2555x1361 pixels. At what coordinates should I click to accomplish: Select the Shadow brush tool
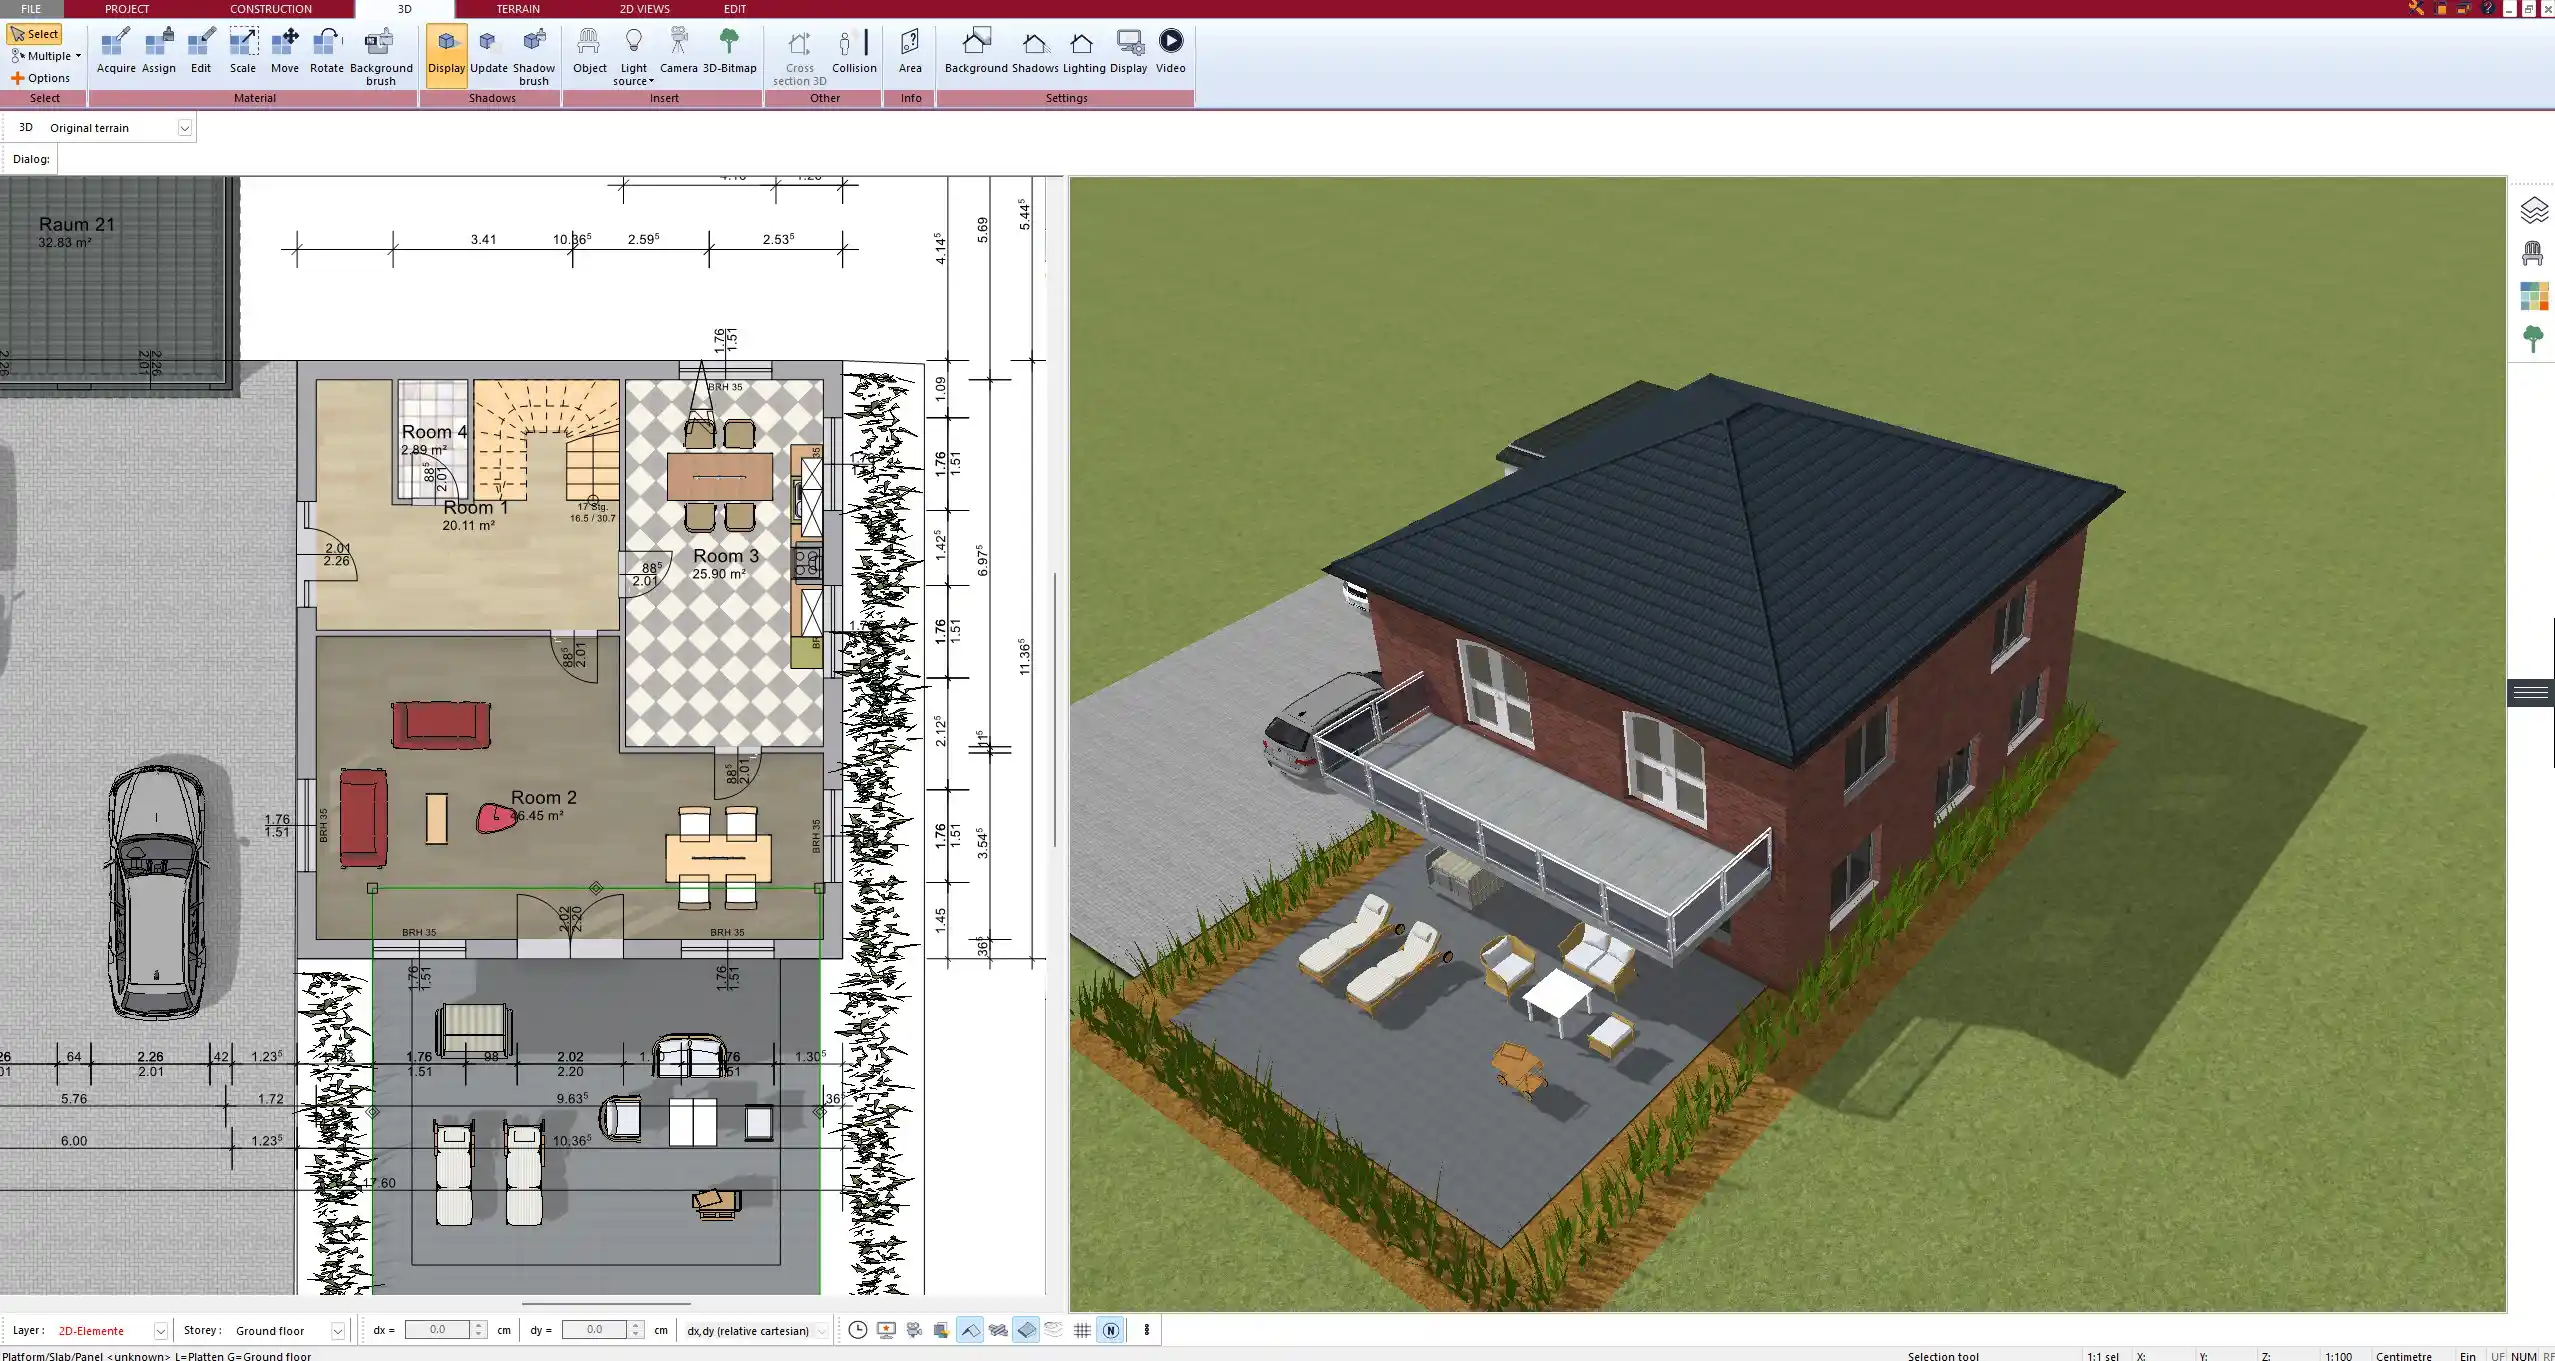pyautogui.click(x=534, y=57)
